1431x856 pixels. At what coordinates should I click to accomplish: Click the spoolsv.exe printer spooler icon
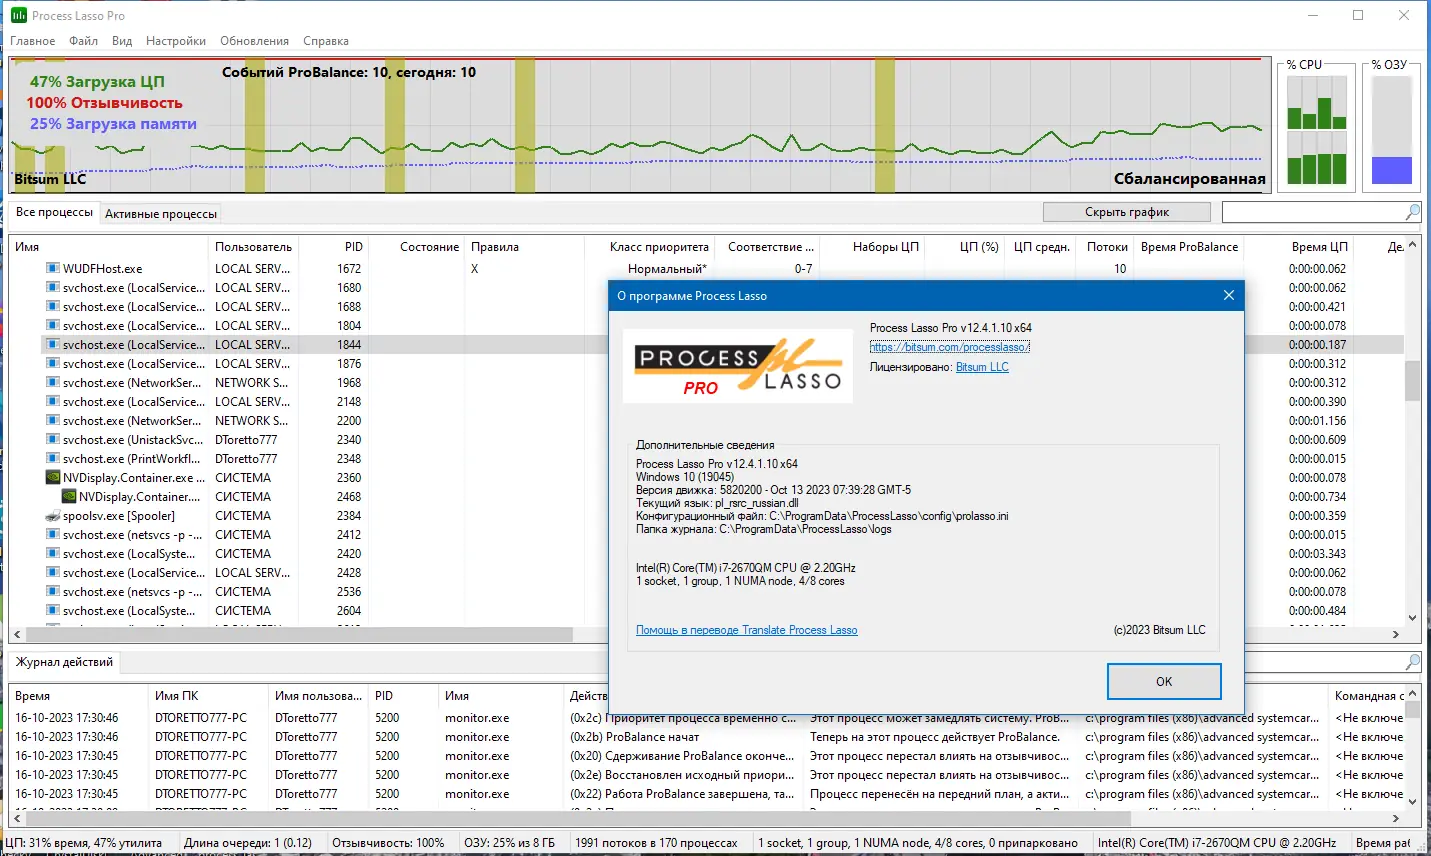coord(53,516)
